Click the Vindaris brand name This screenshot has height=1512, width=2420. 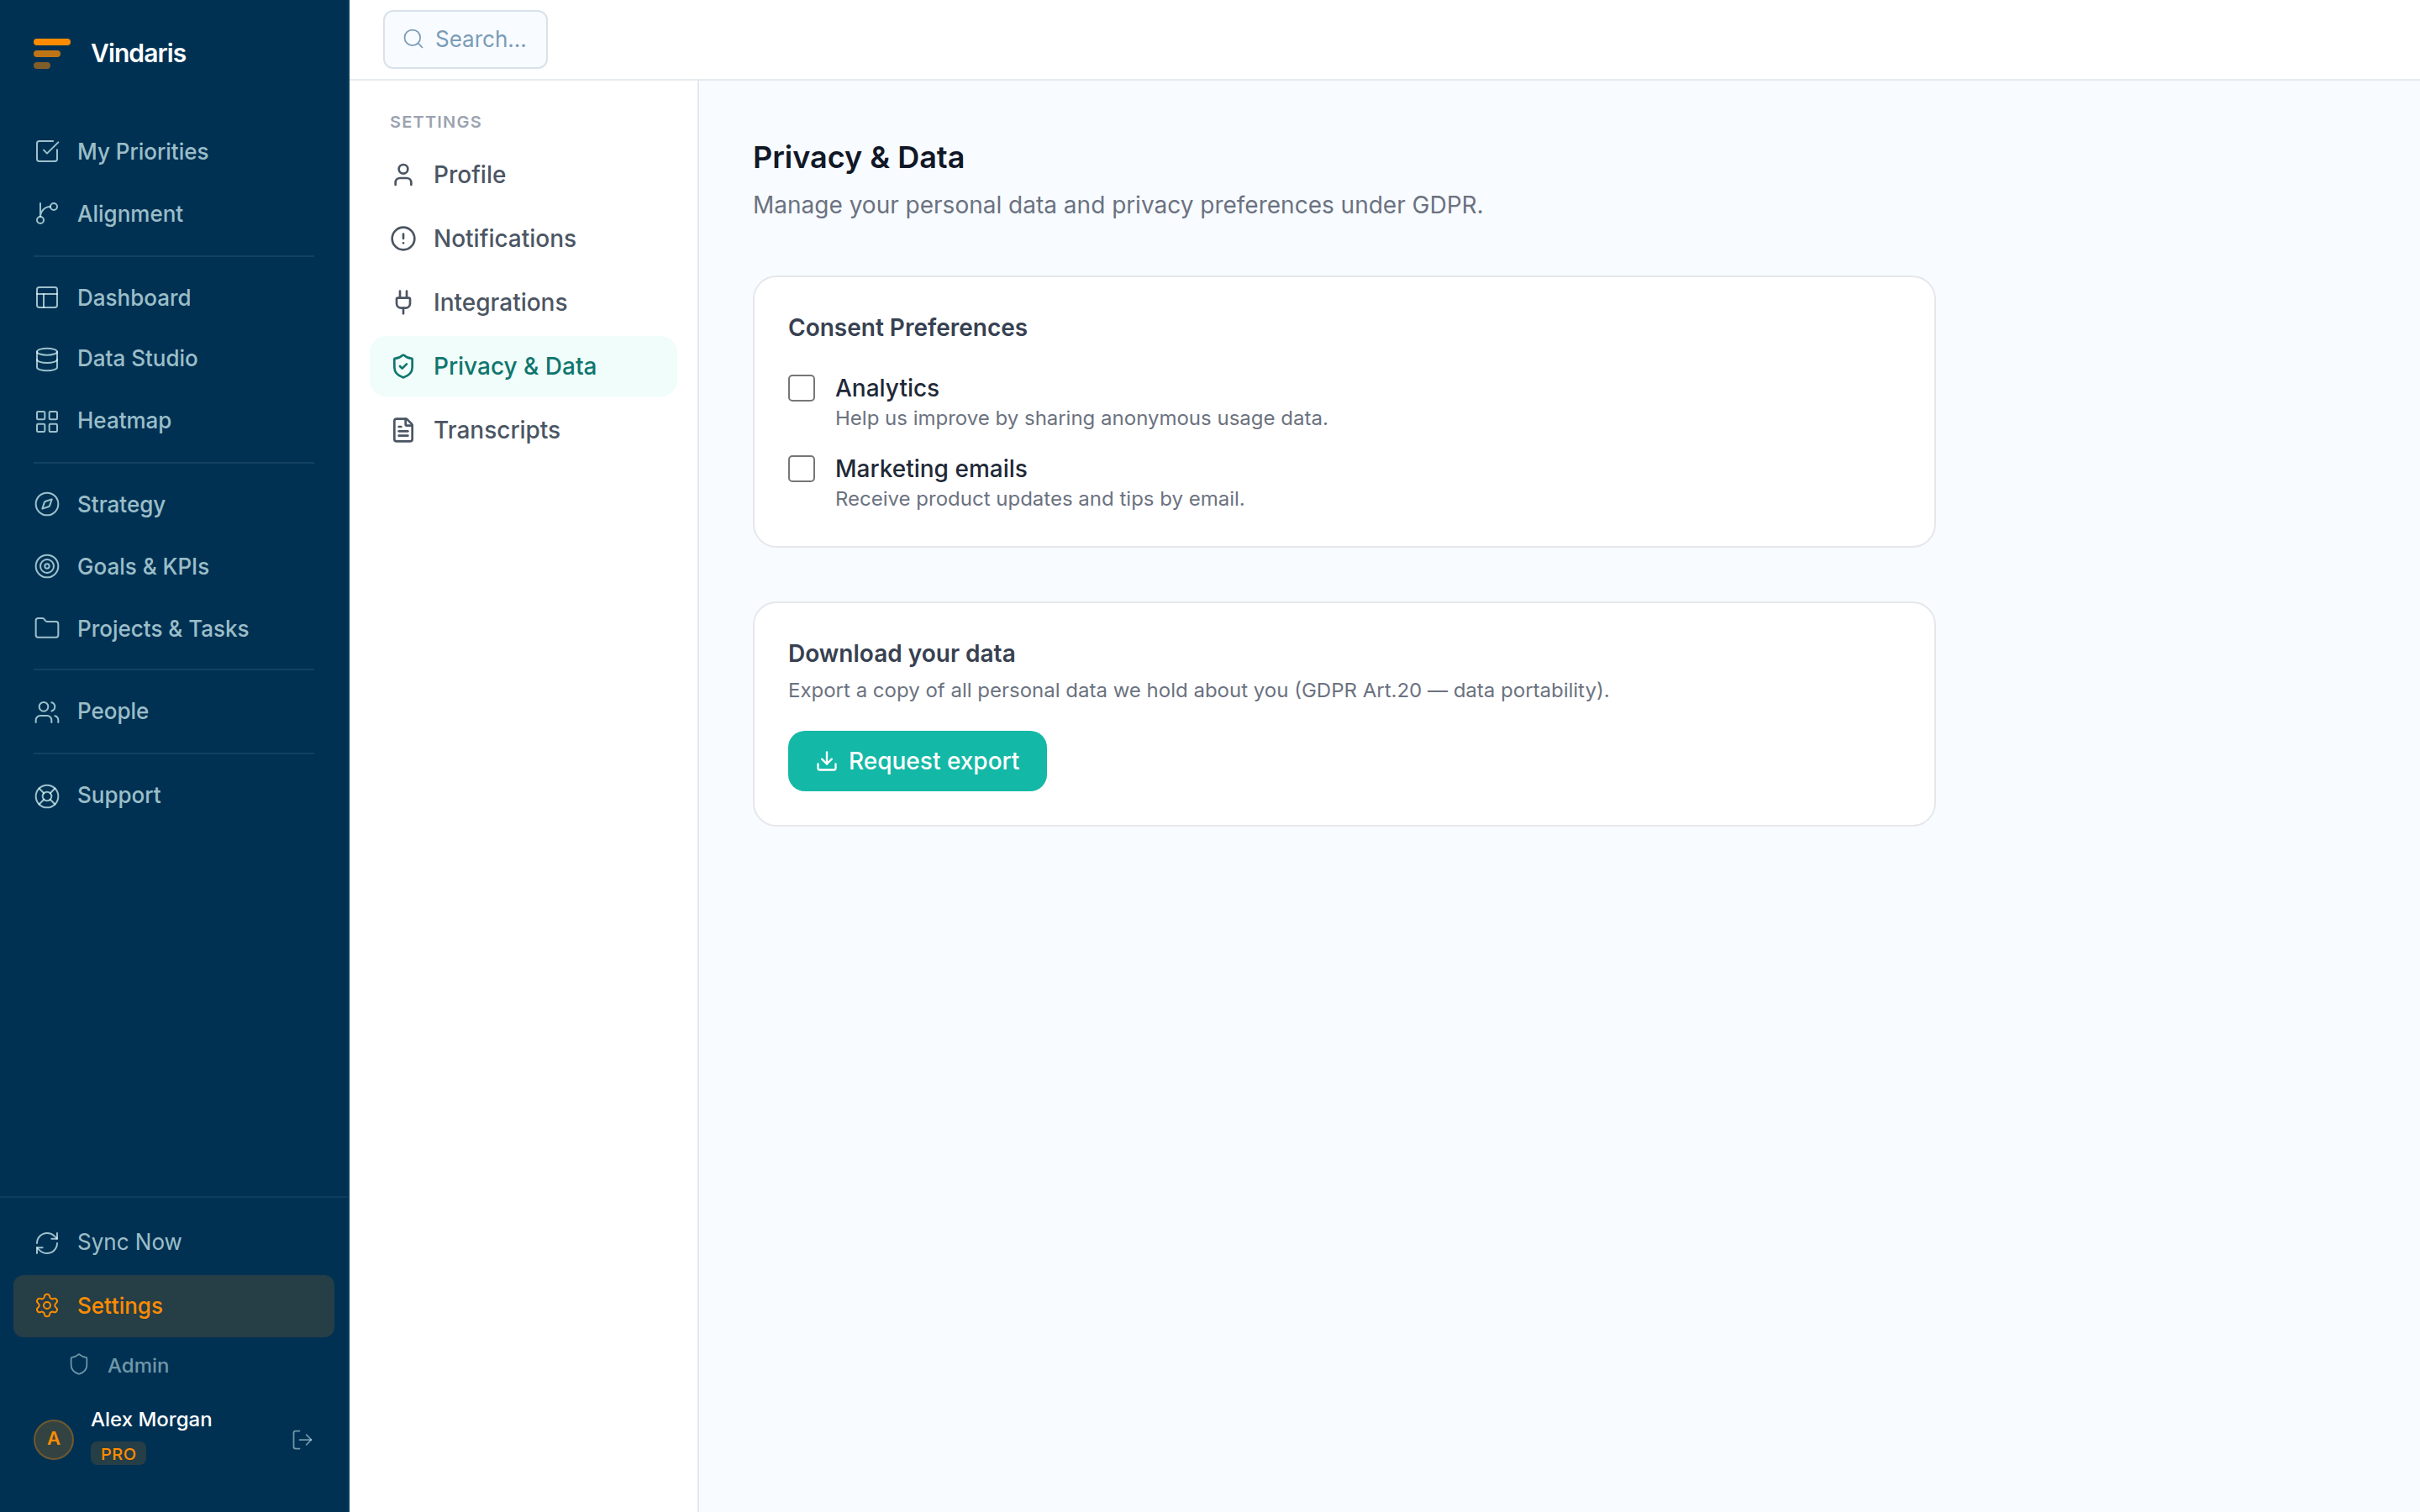(138, 53)
